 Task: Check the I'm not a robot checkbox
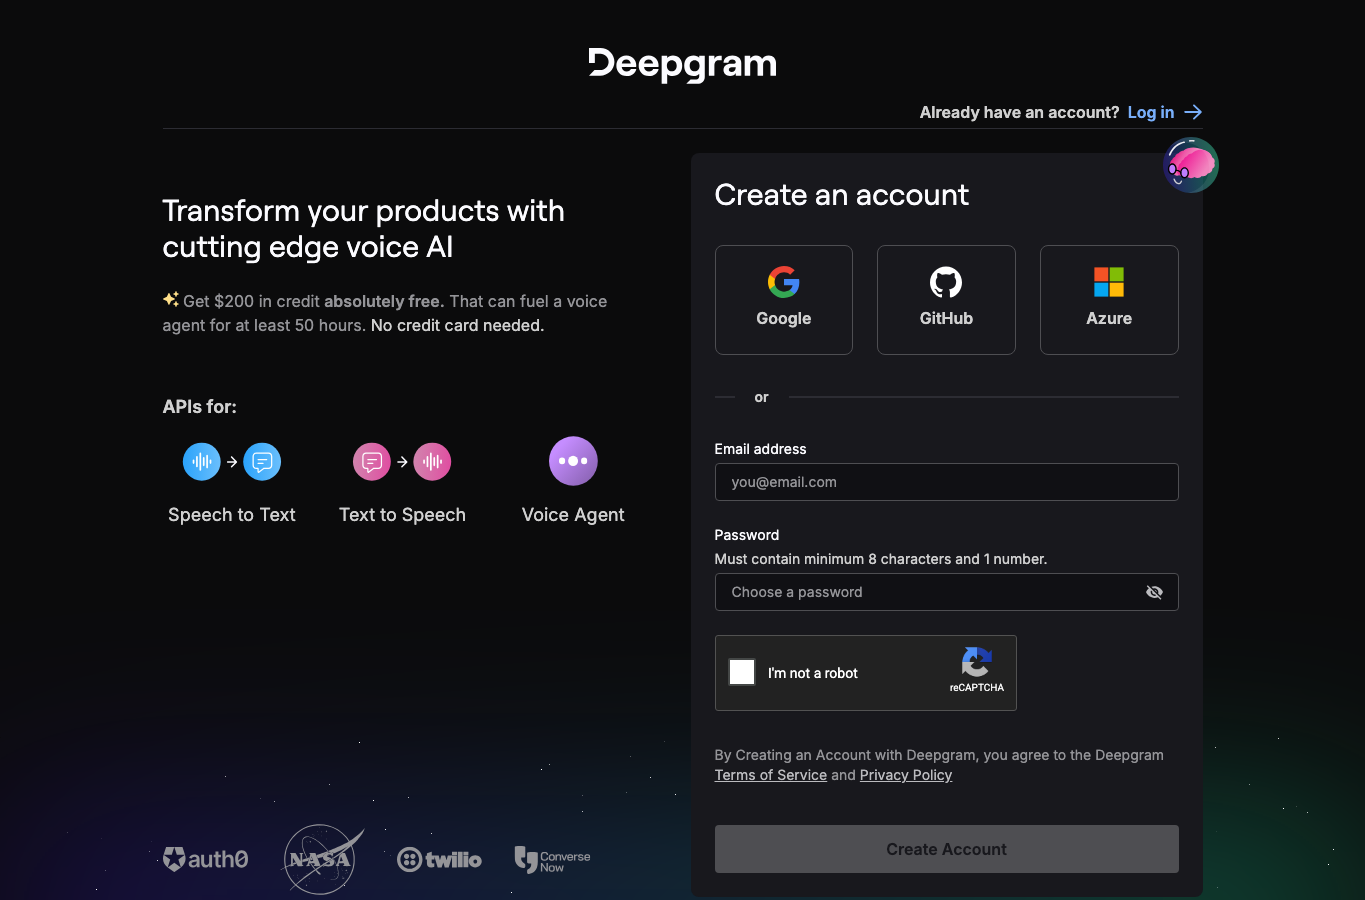[x=742, y=672]
